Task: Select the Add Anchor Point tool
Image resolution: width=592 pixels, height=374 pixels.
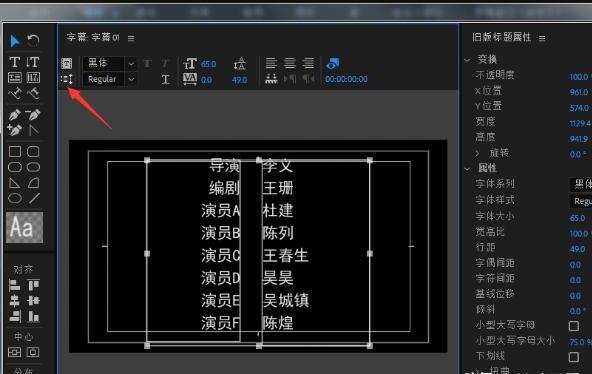Action: tap(15, 130)
